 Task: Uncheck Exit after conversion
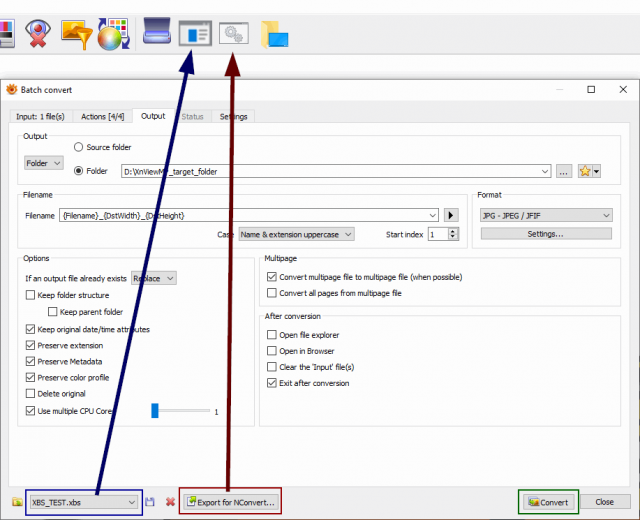coord(271,383)
